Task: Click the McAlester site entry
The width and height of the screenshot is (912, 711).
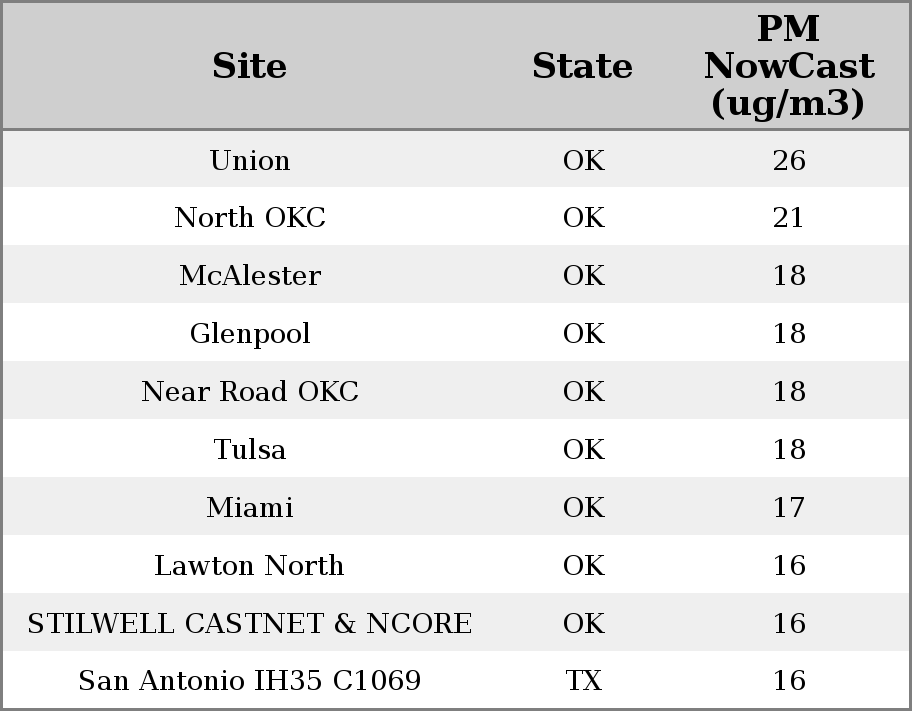Action: [x=250, y=276]
